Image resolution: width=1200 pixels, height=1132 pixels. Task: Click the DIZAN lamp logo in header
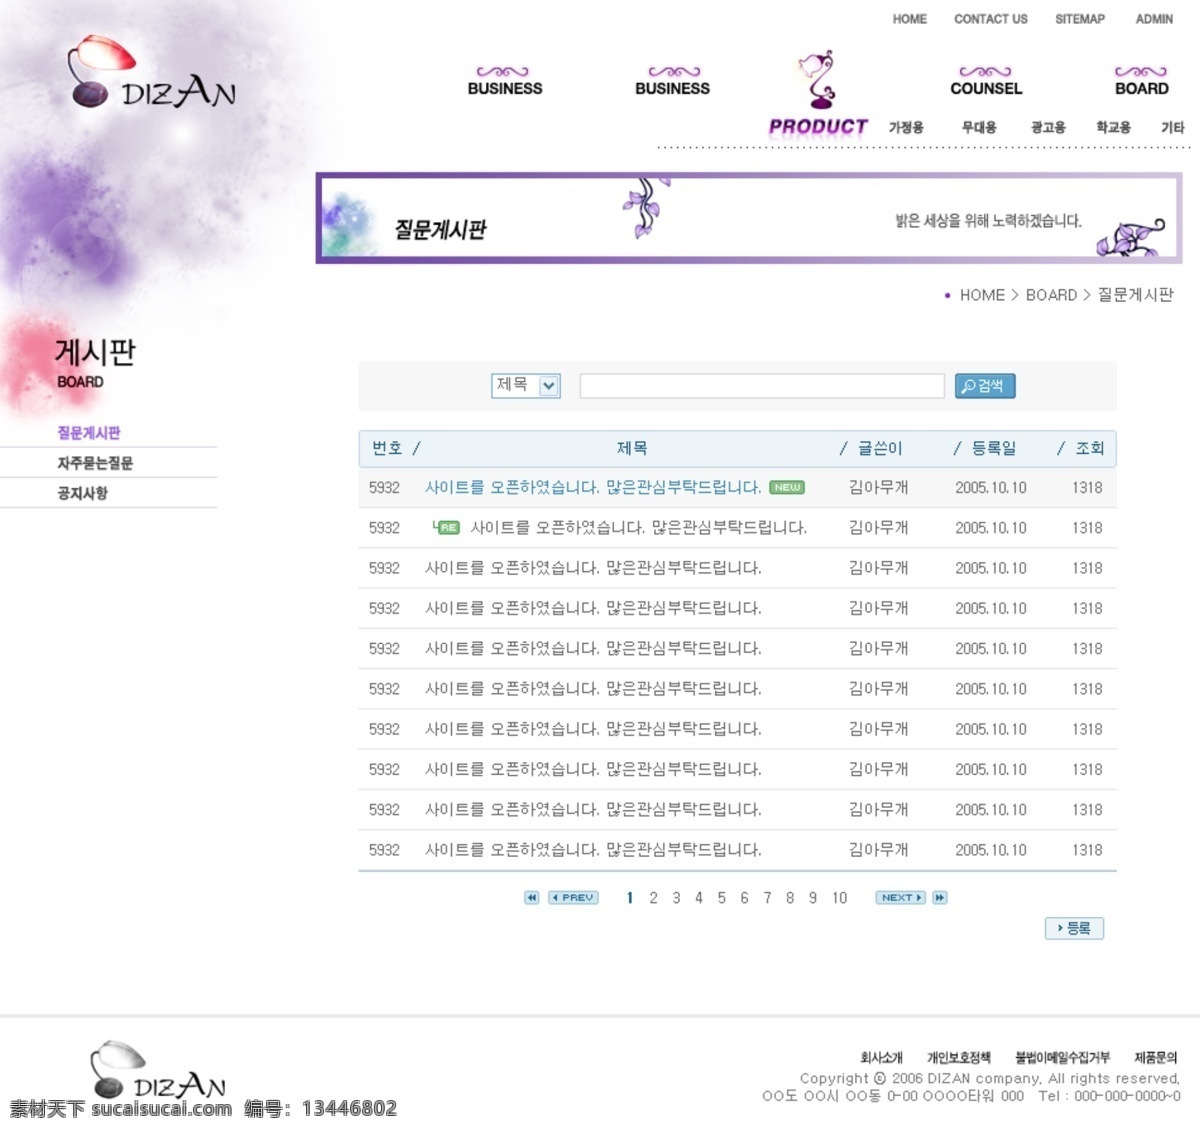(152, 73)
